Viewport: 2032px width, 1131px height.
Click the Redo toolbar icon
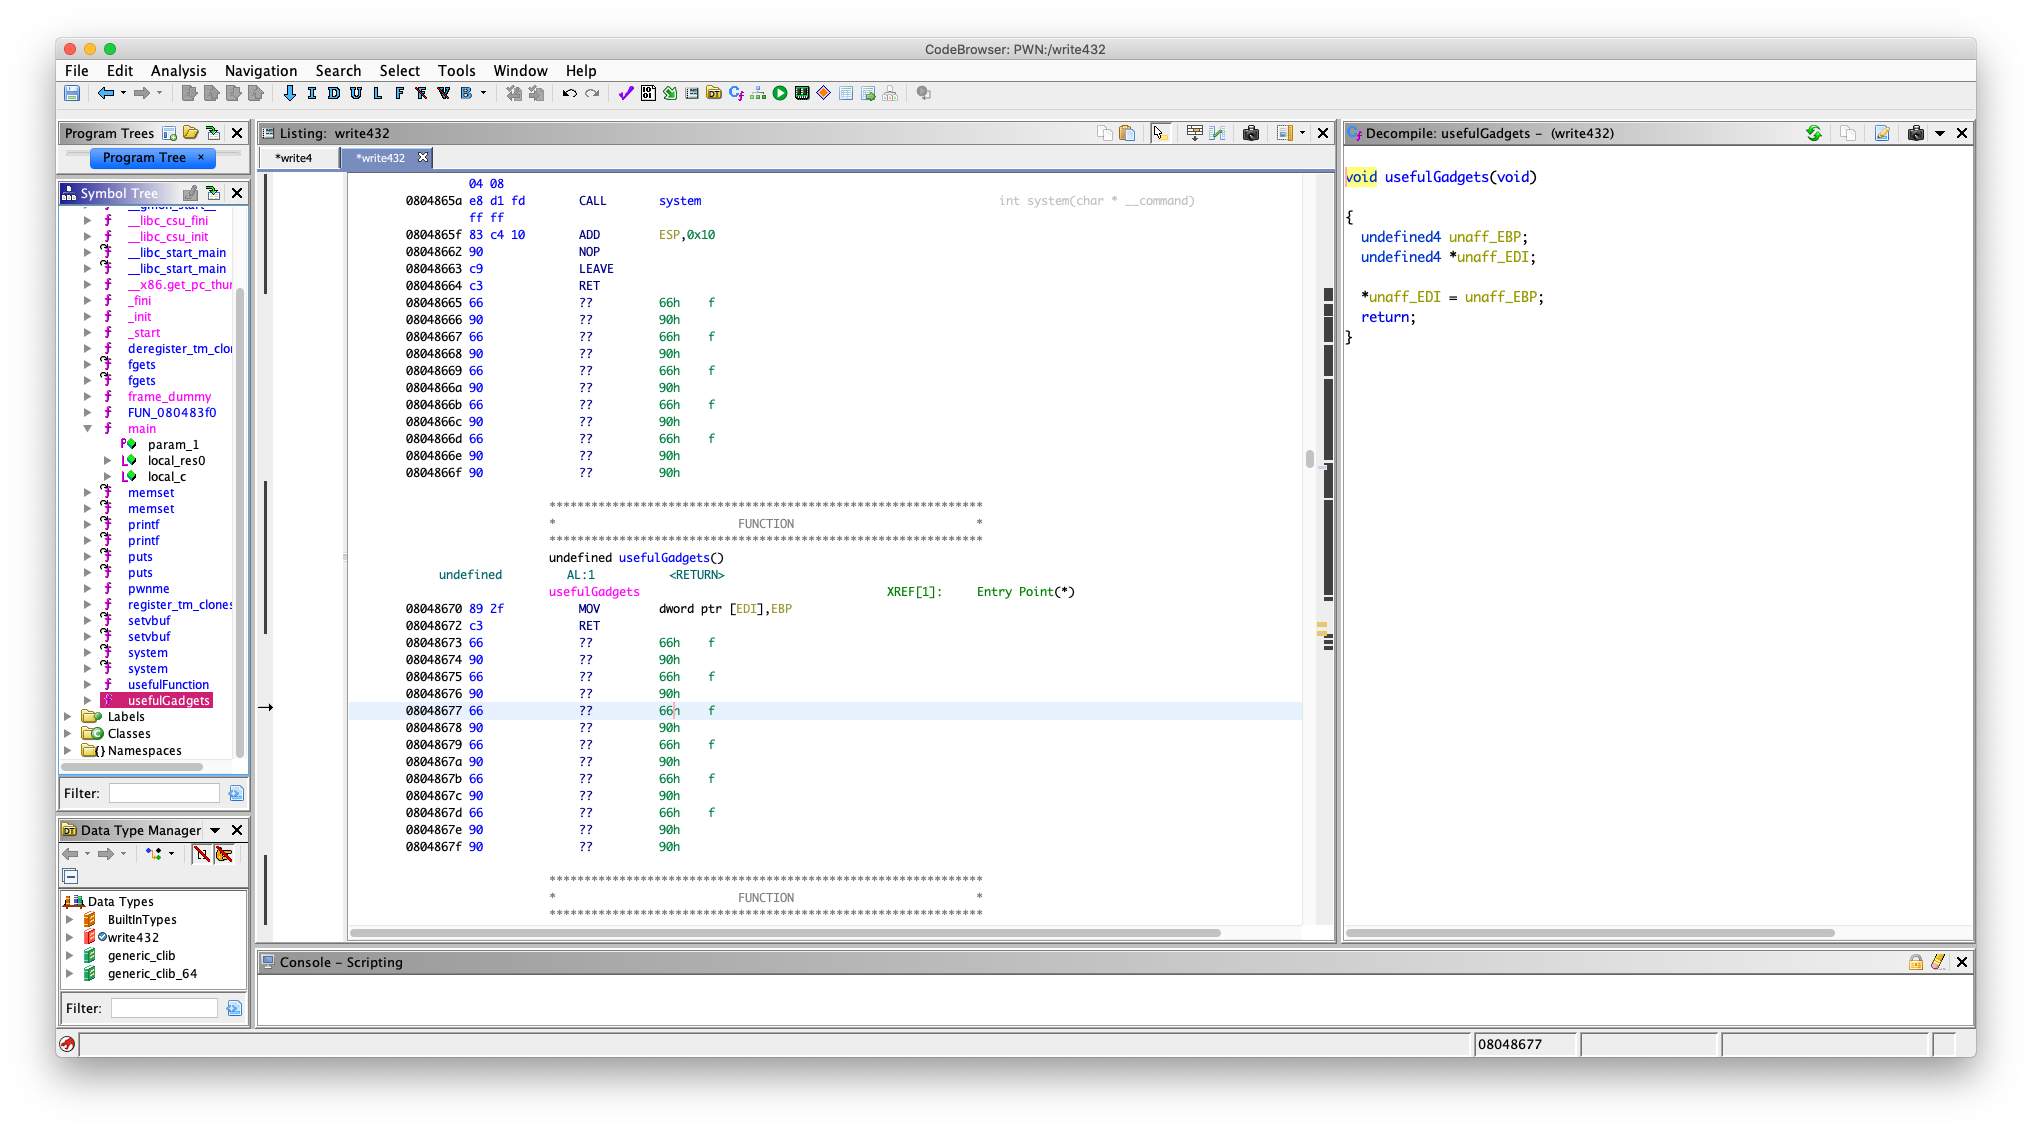click(592, 93)
